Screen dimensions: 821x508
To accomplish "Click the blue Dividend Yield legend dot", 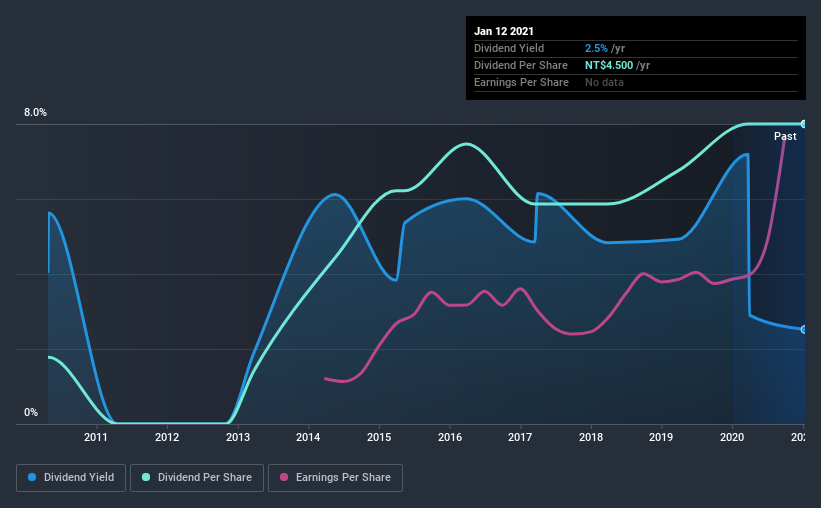I will point(32,477).
